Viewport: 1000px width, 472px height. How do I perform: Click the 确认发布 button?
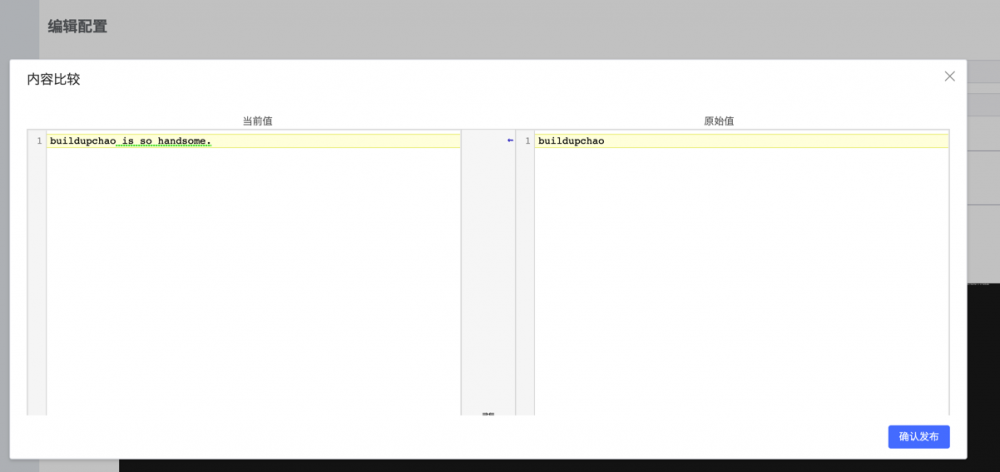point(918,437)
